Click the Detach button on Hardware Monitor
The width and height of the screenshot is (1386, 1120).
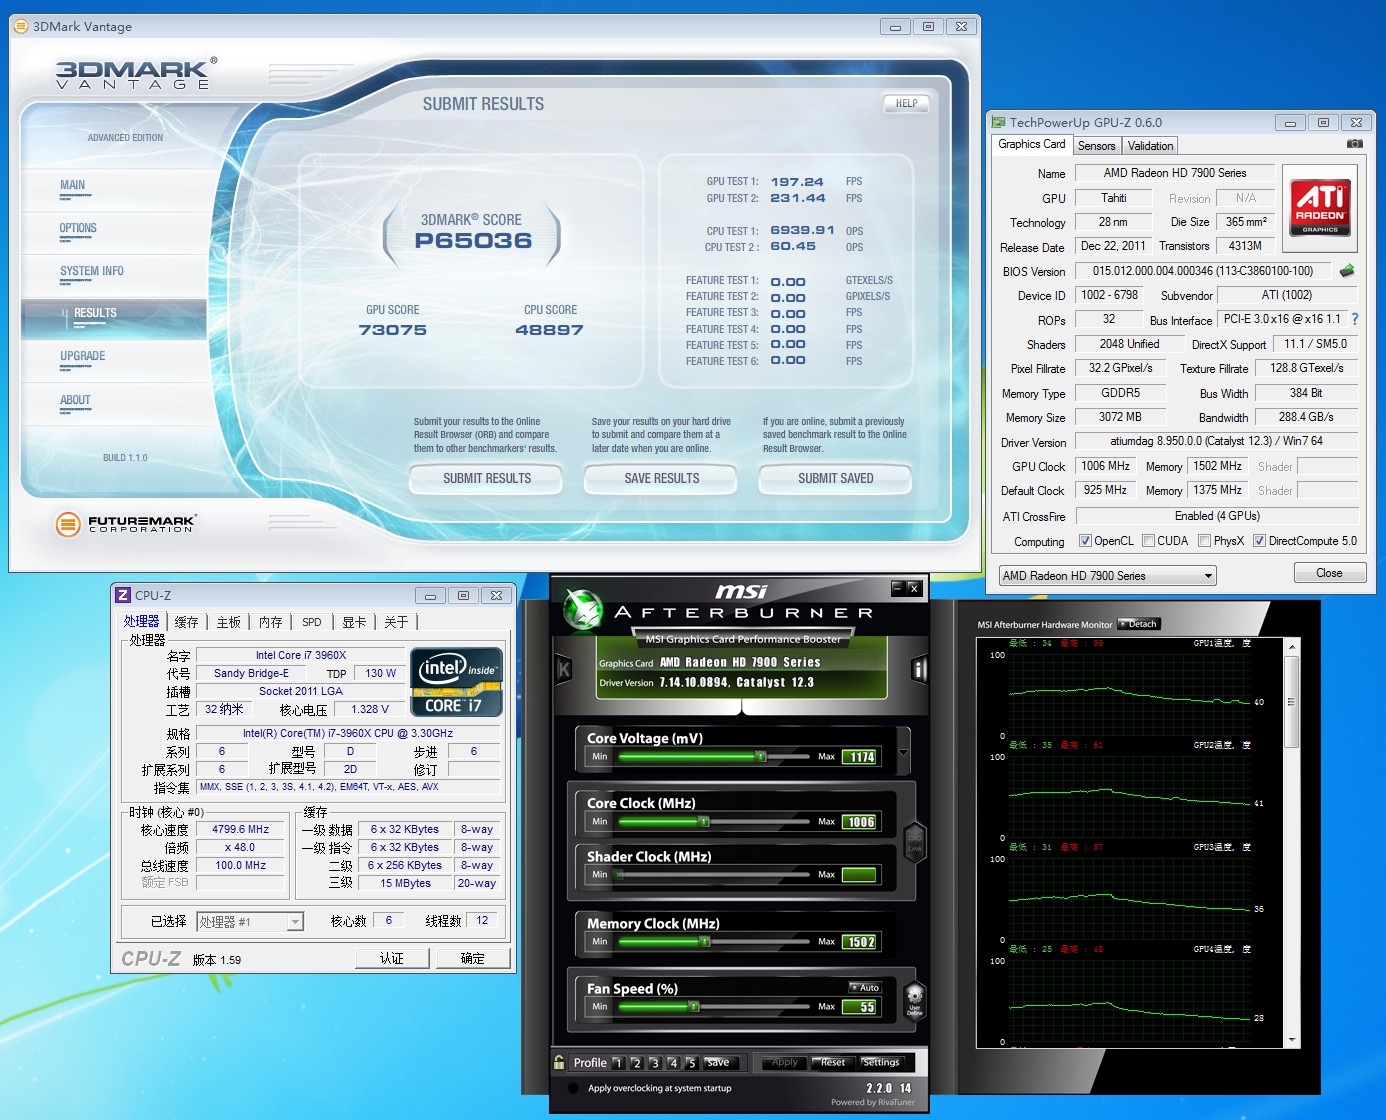tap(1138, 624)
